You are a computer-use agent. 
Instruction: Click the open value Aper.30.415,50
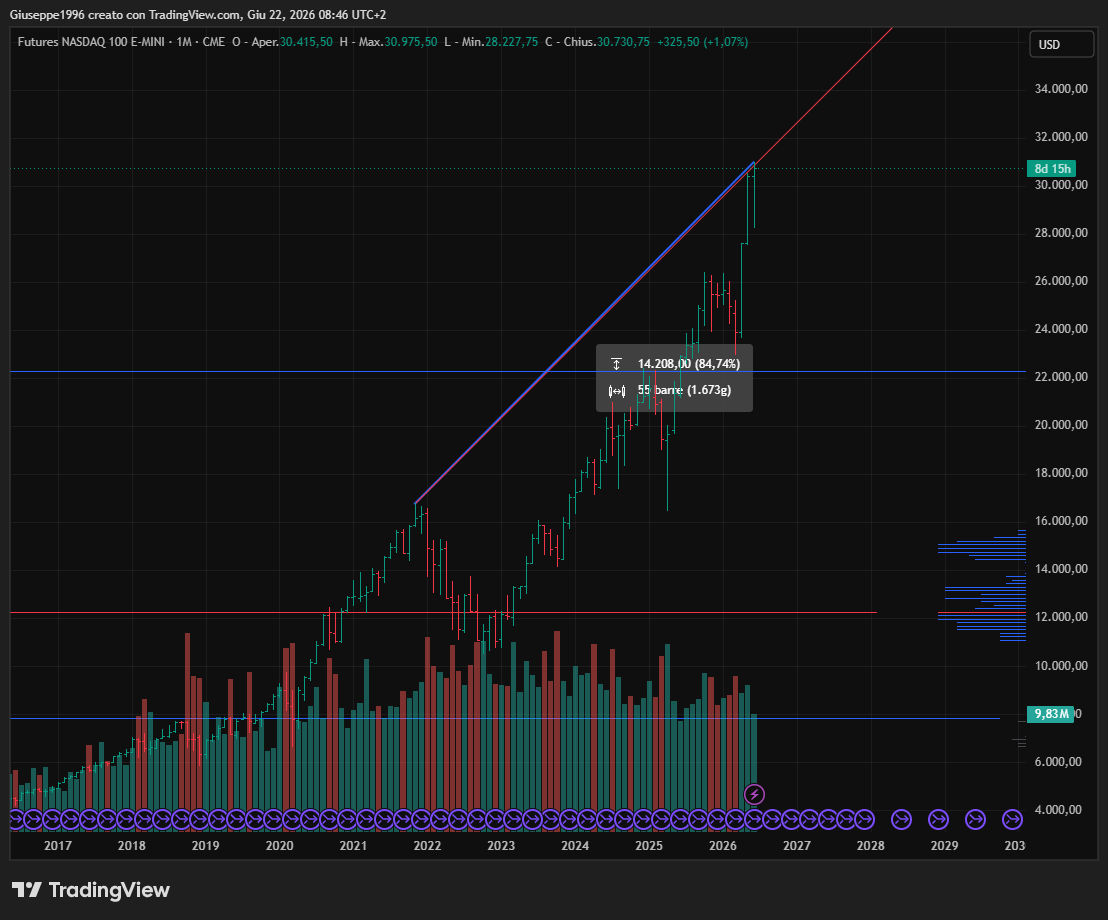click(292, 42)
